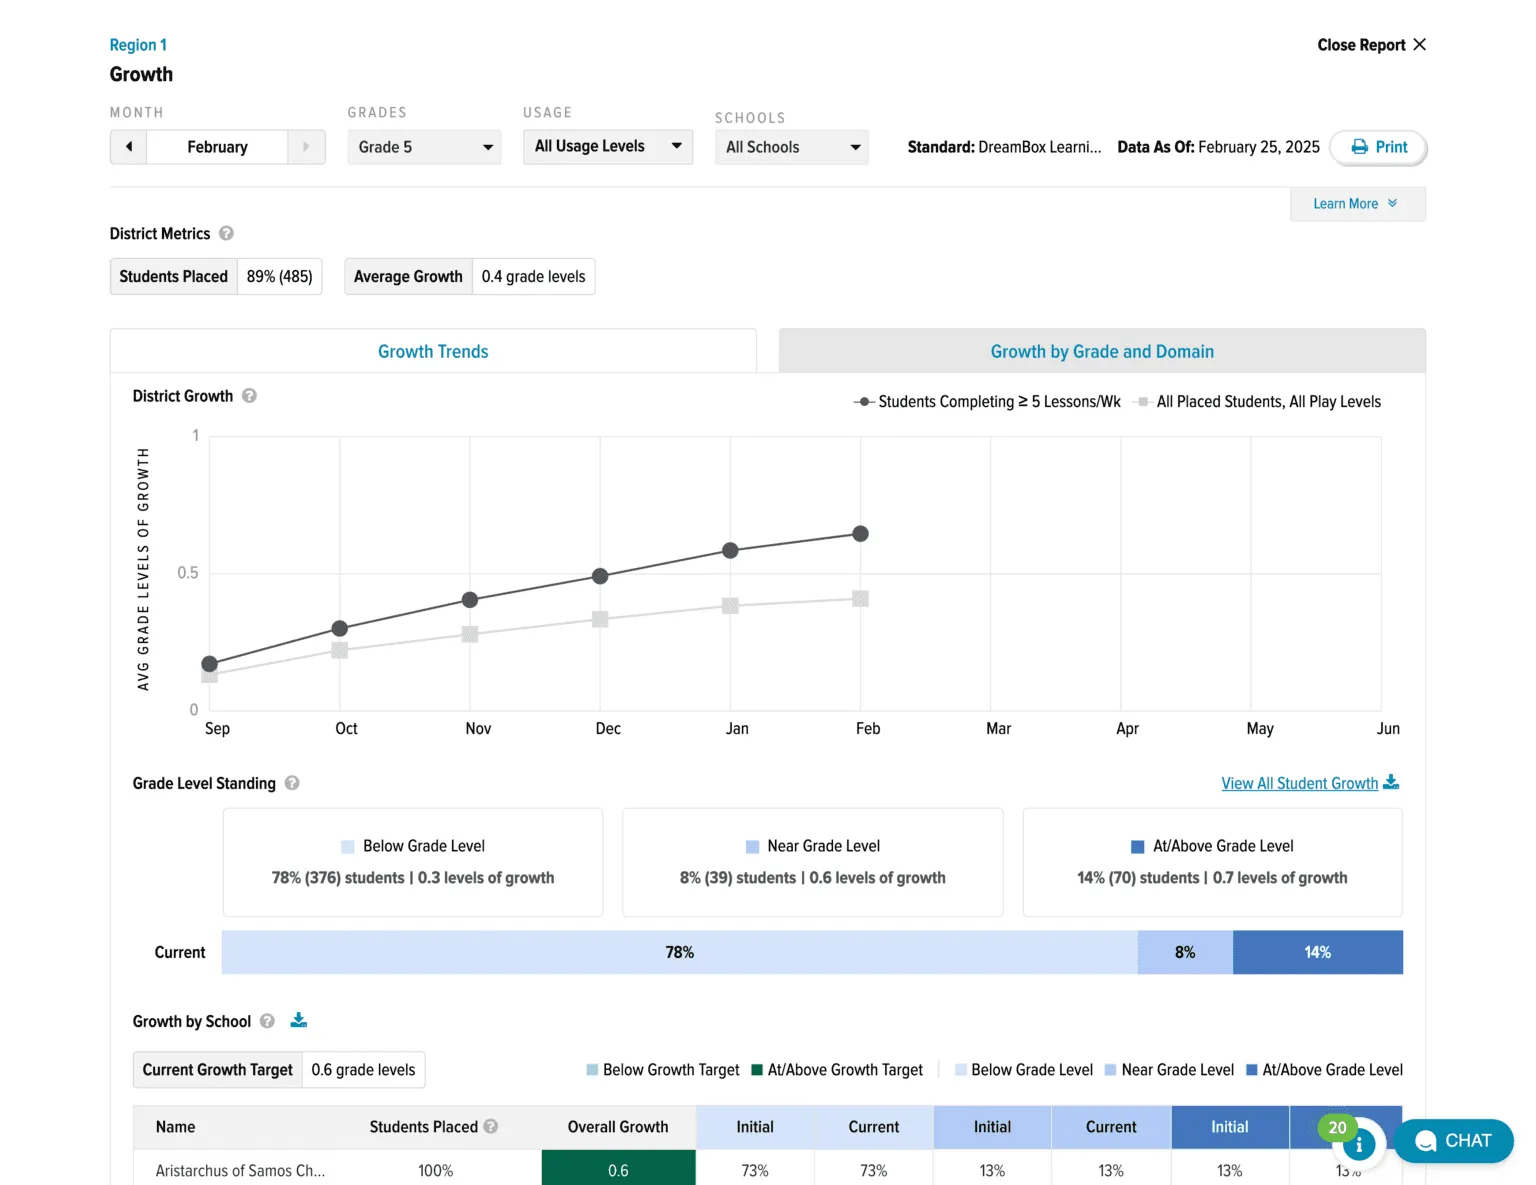
Task: Open the All Schools dropdown
Action: coord(792,147)
